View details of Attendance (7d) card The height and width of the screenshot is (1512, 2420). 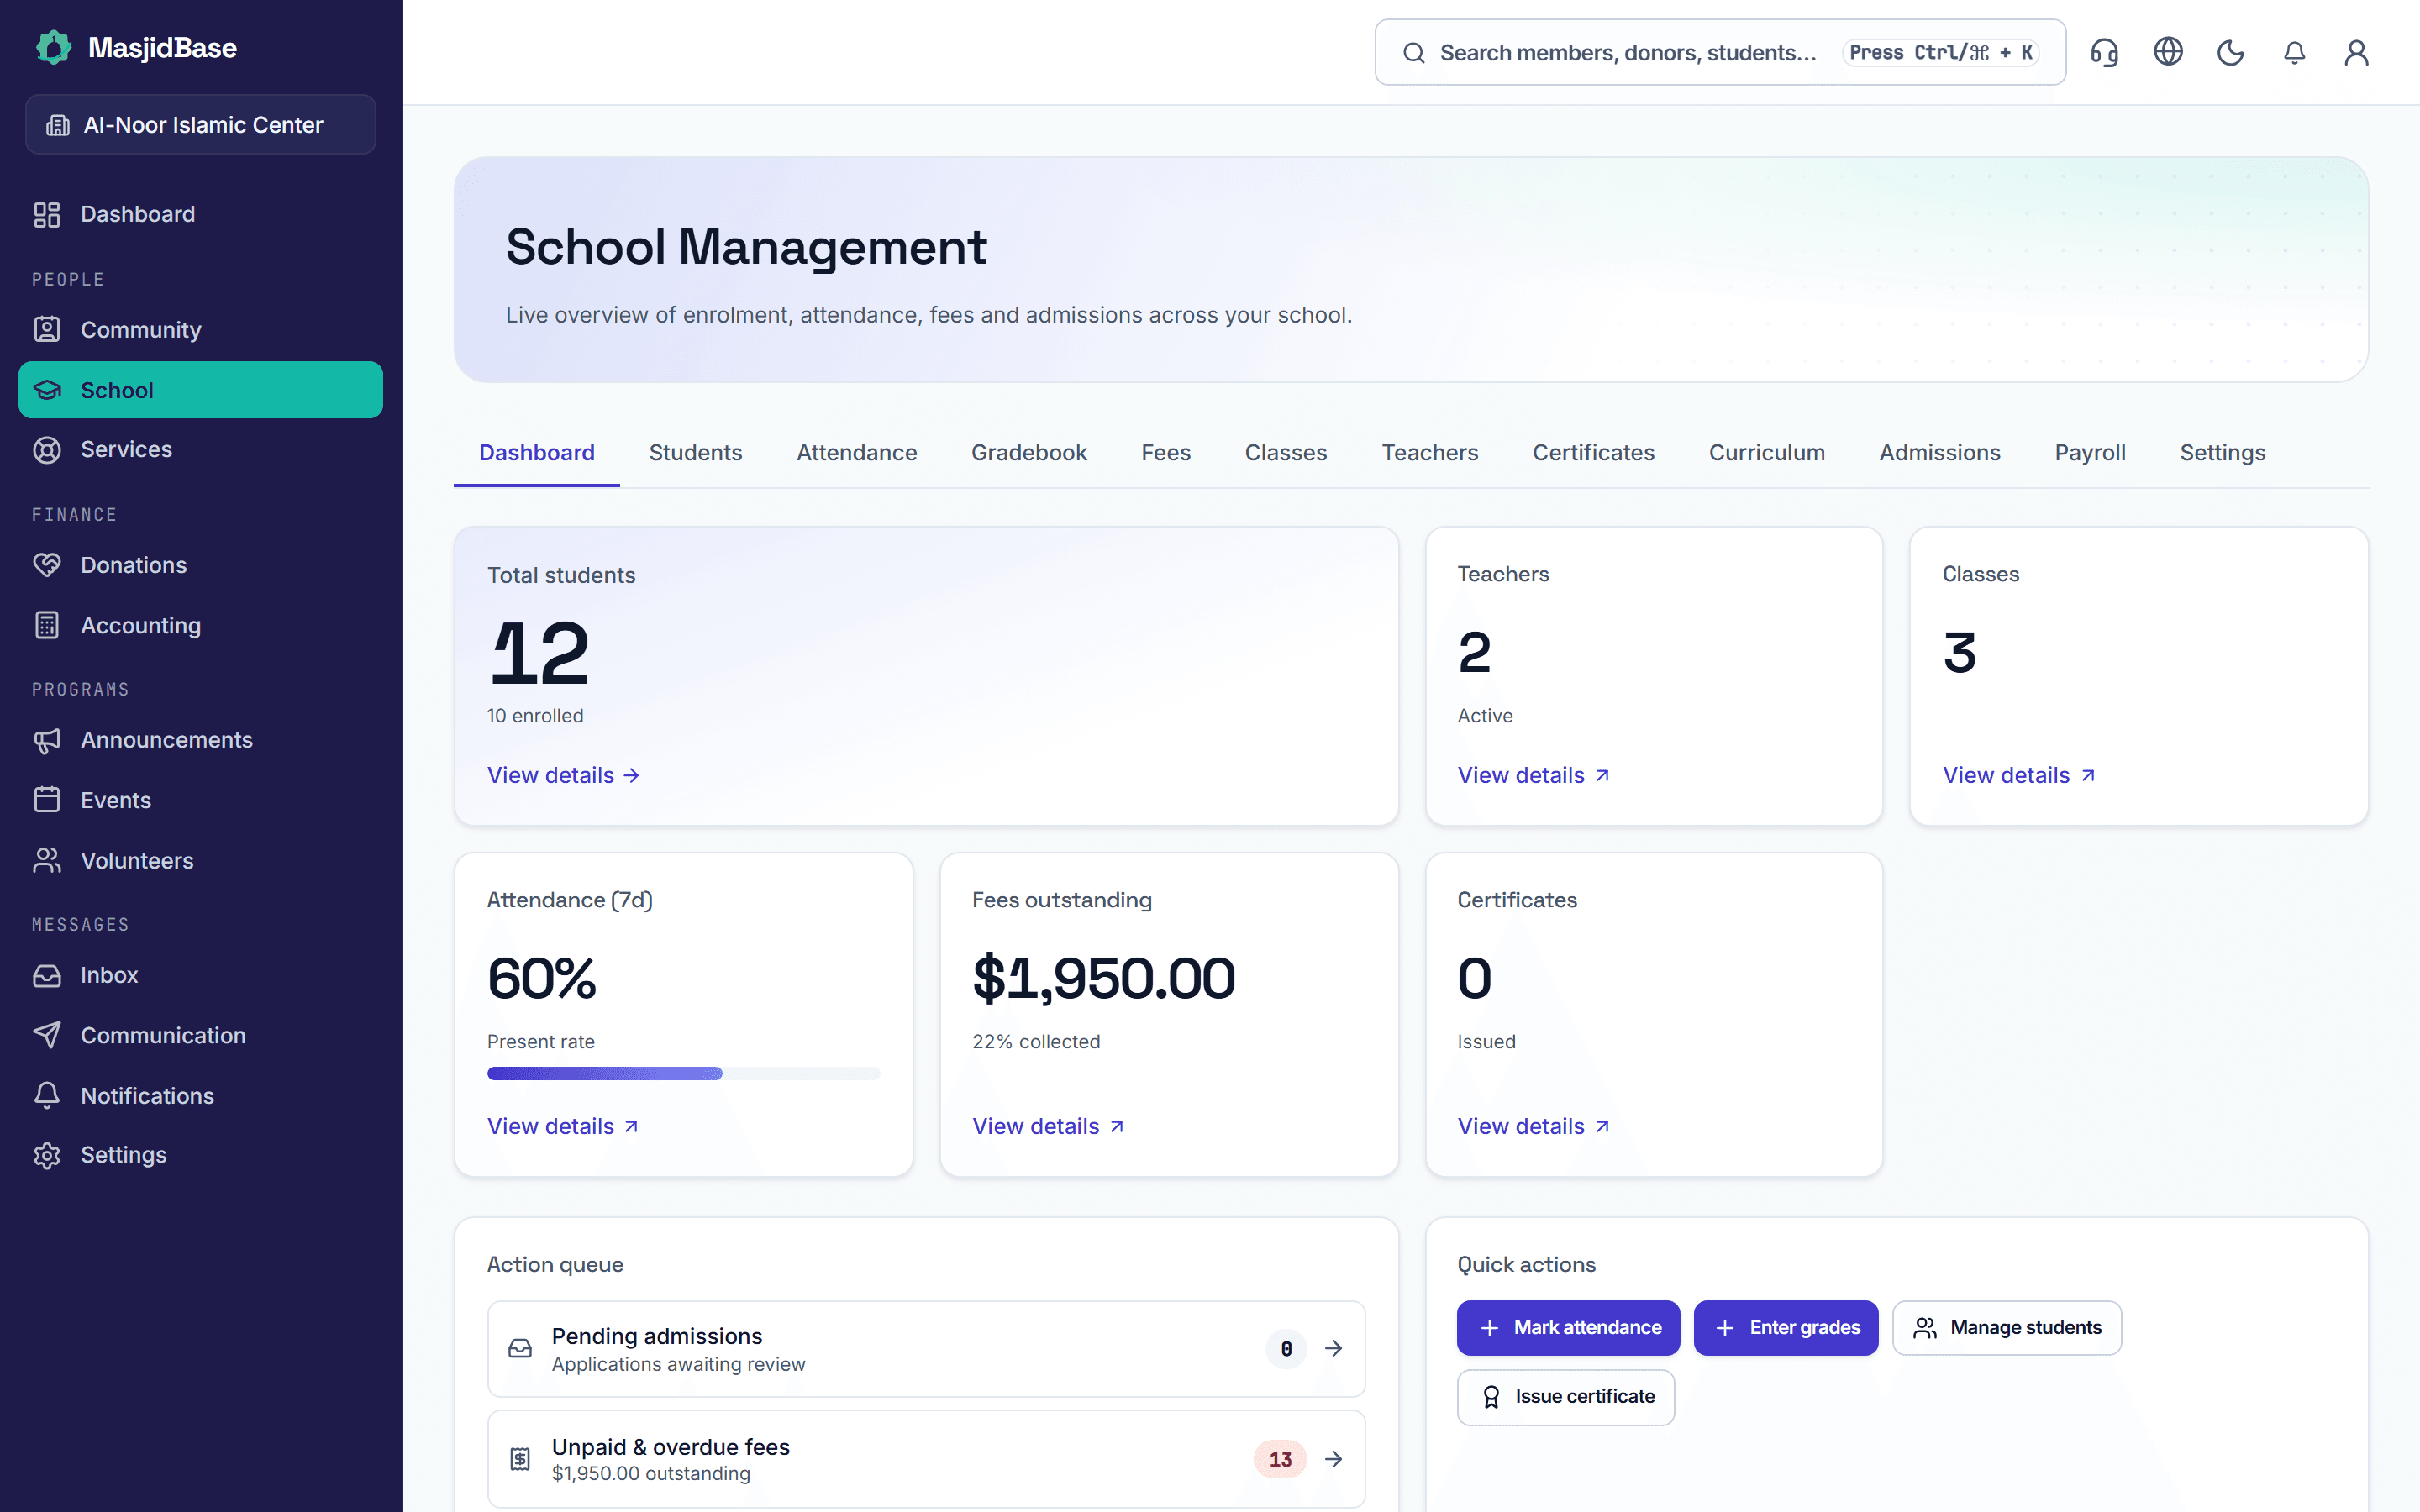click(563, 1126)
